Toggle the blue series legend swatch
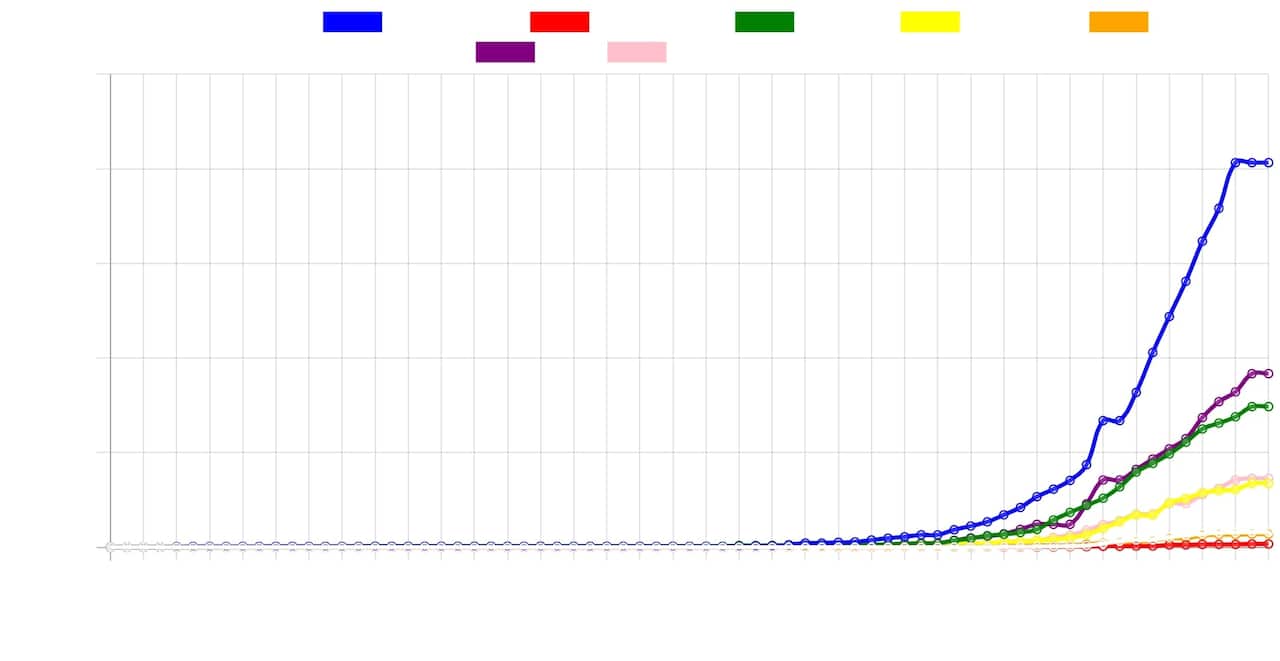Screen dimensions: 1280x661 point(352,22)
